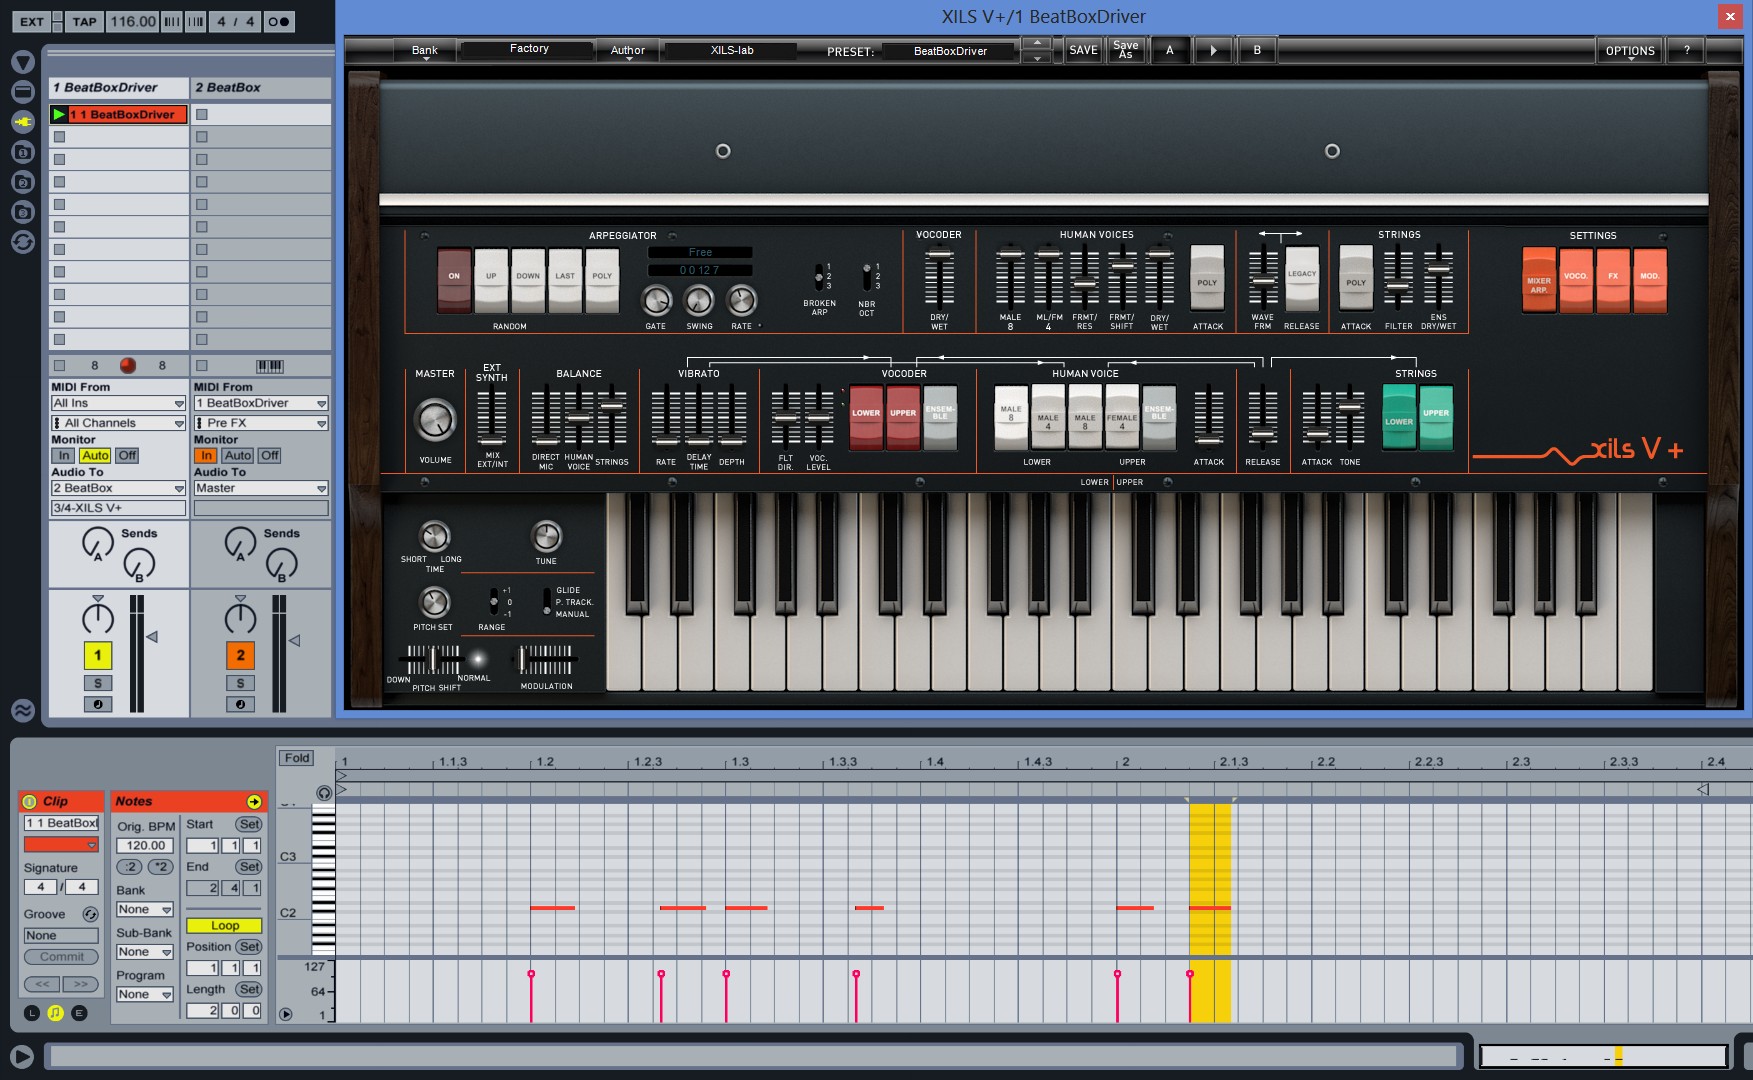Toggle the arpeggiator ON button
Viewport: 1753px width, 1080px height.
click(454, 280)
